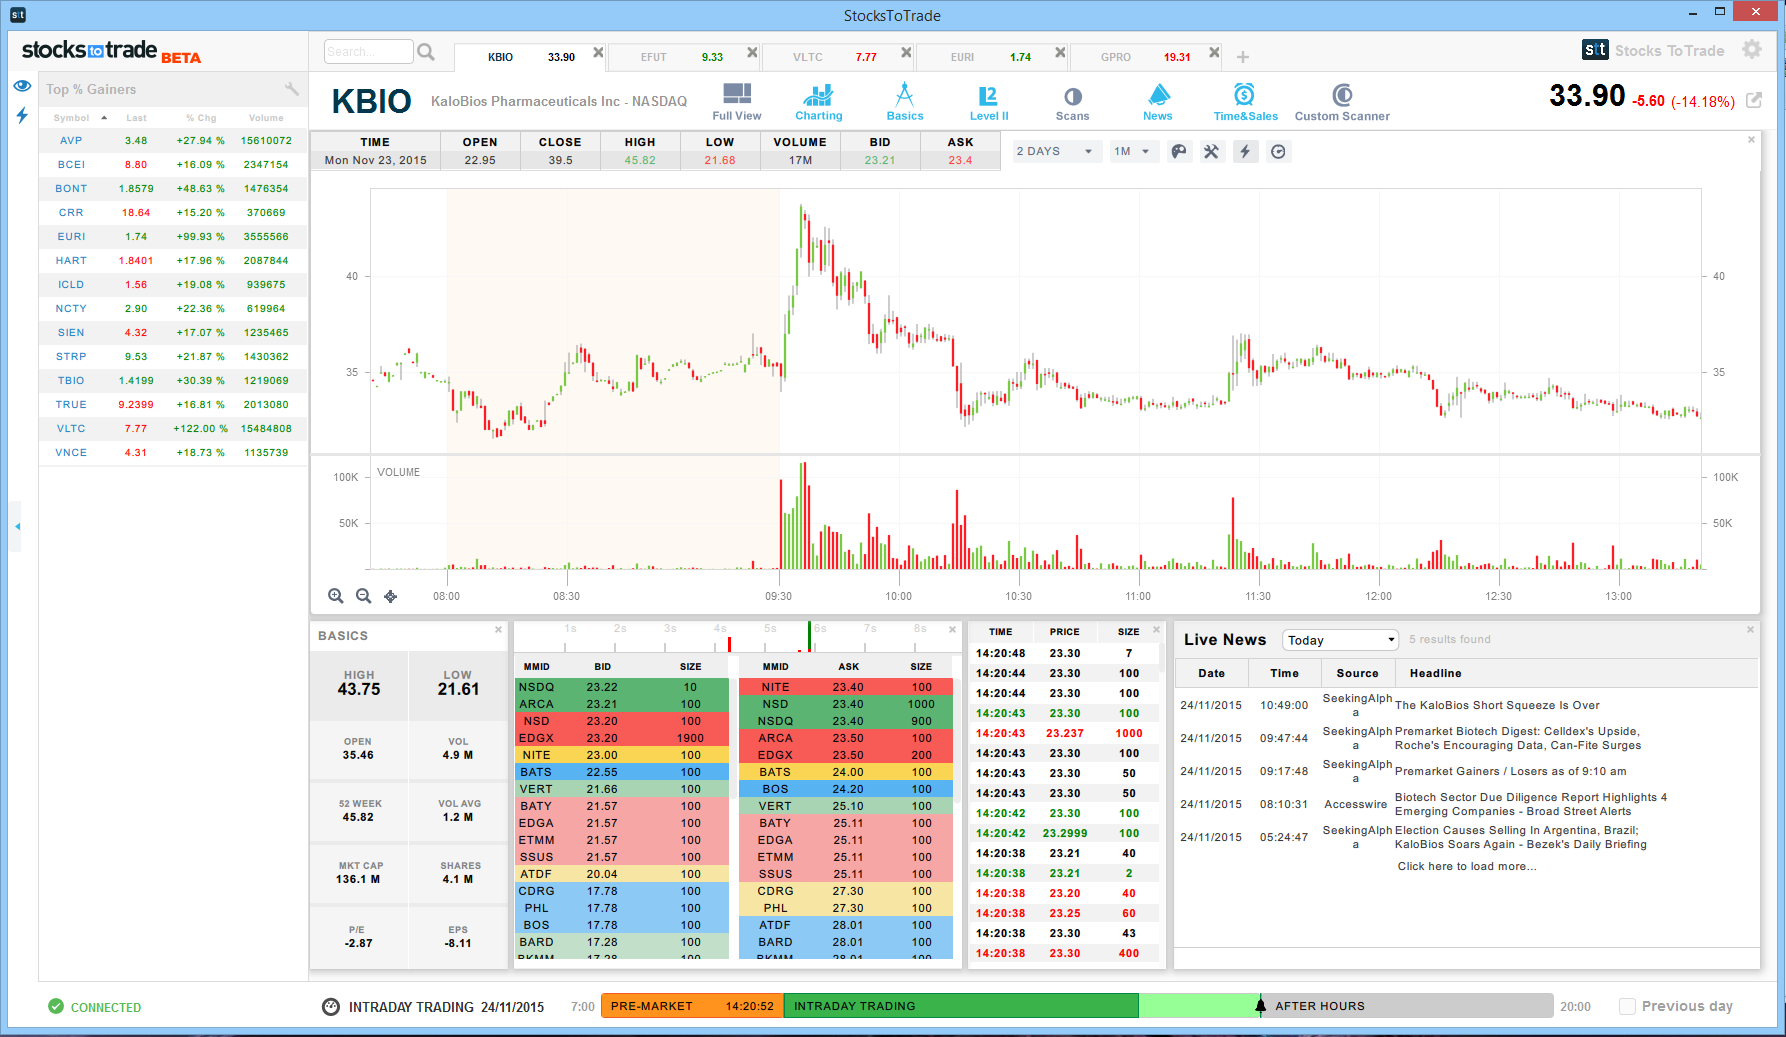The width and height of the screenshot is (1786, 1037).
Task: Switch to the GPRO tab
Action: [x=1146, y=57]
